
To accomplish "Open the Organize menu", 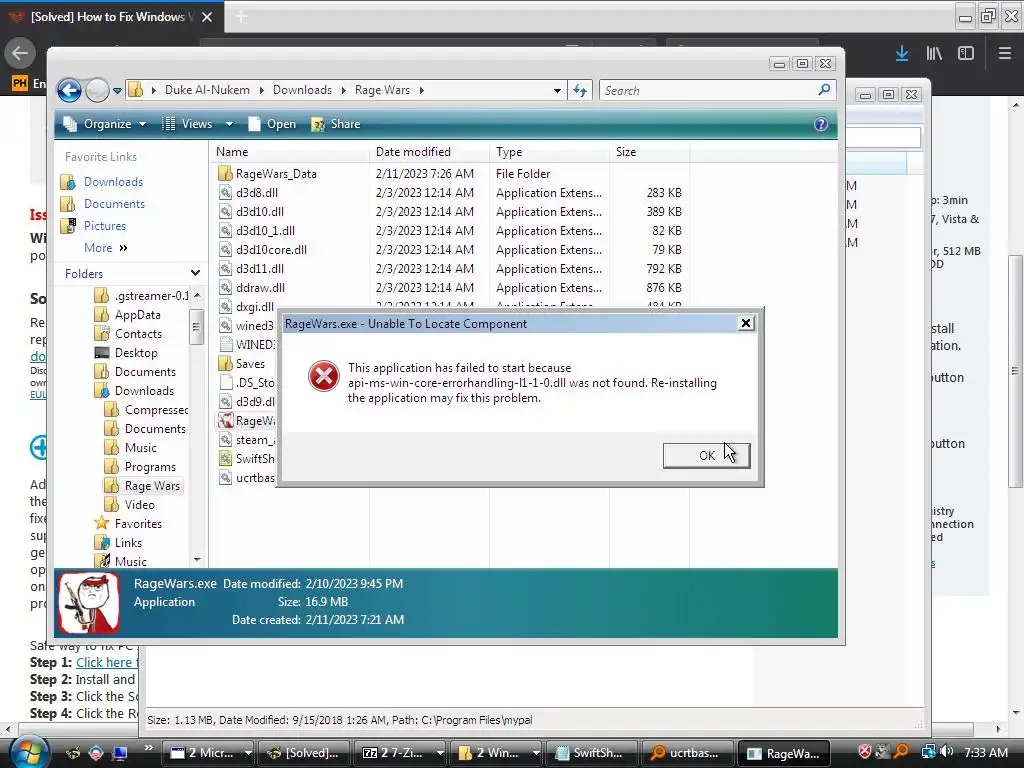I will tap(104, 124).
